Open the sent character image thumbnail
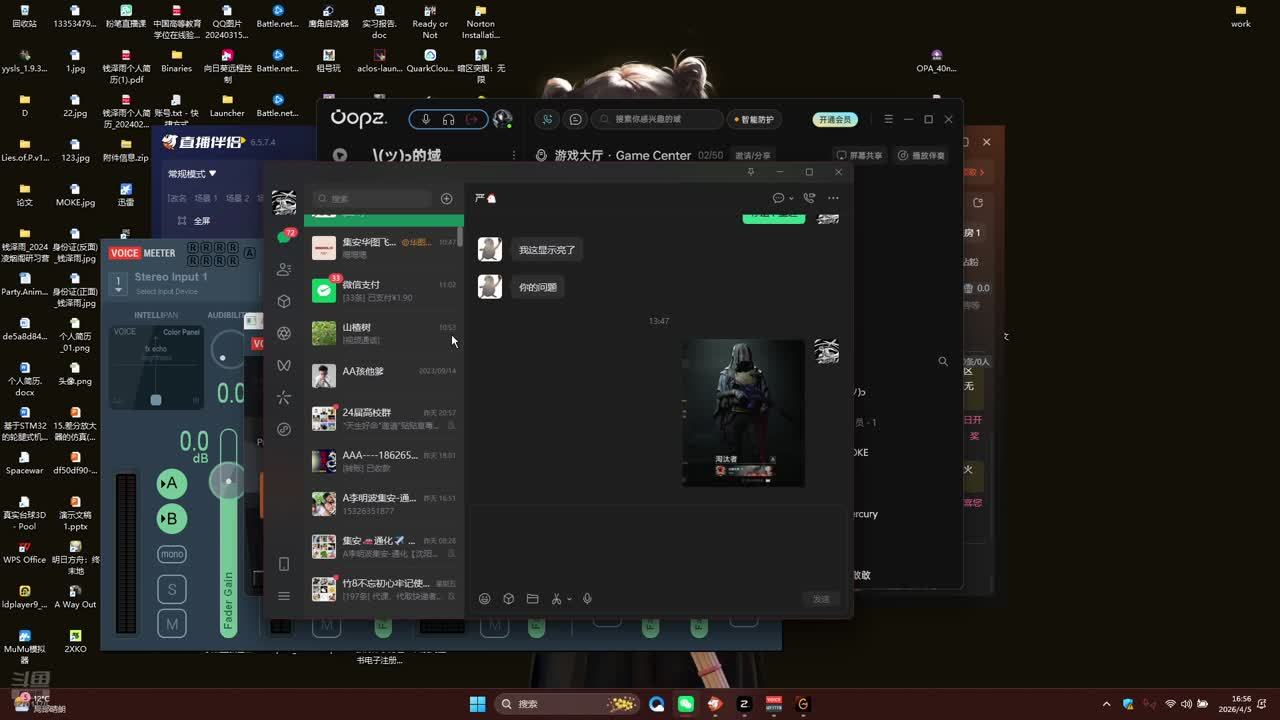1280x720 pixels. 743,413
